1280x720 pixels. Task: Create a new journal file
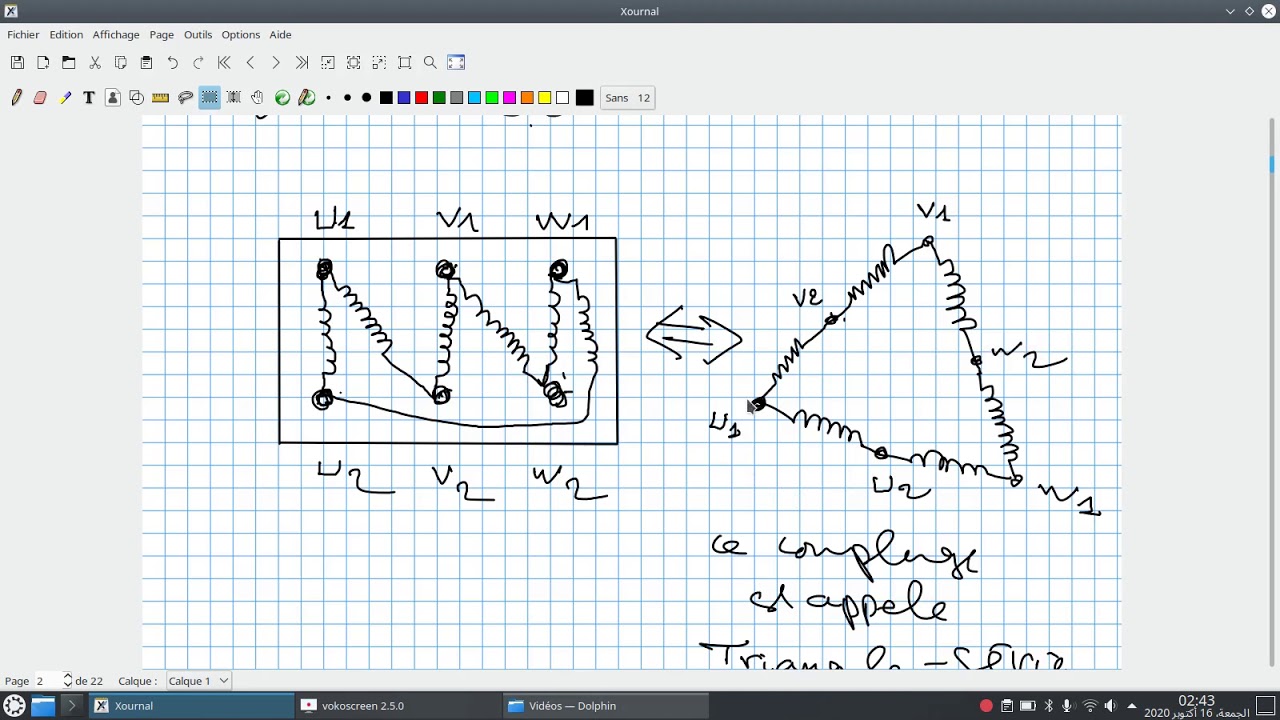pos(43,63)
